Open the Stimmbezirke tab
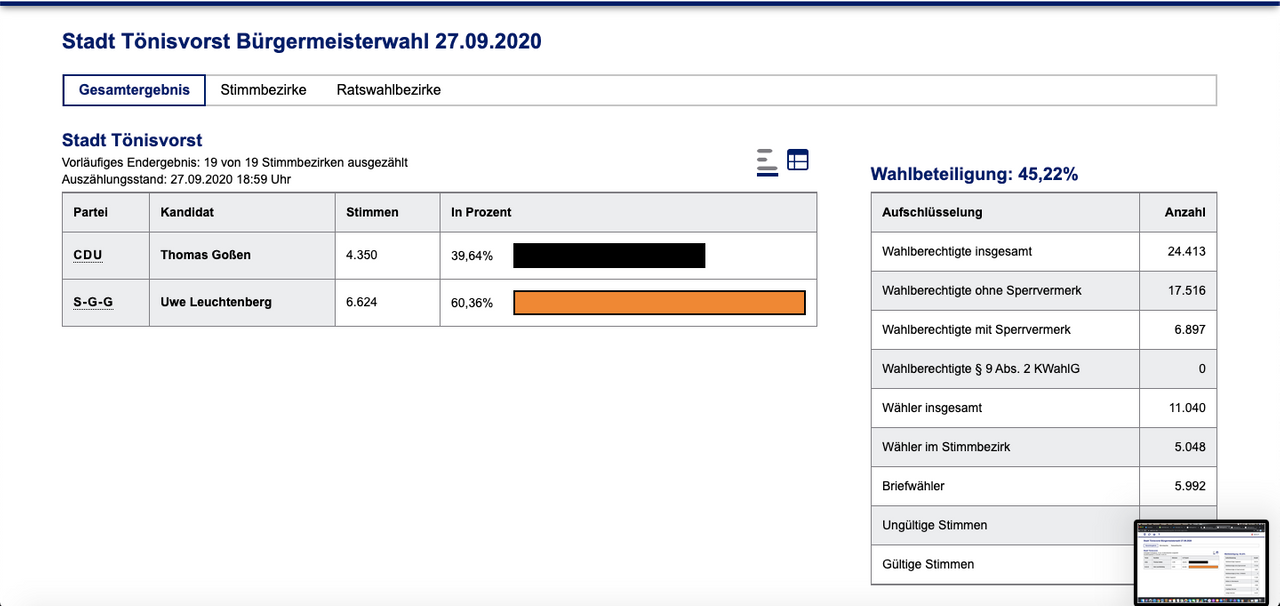Screen dimensions: 1280x606 tap(263, 90)
